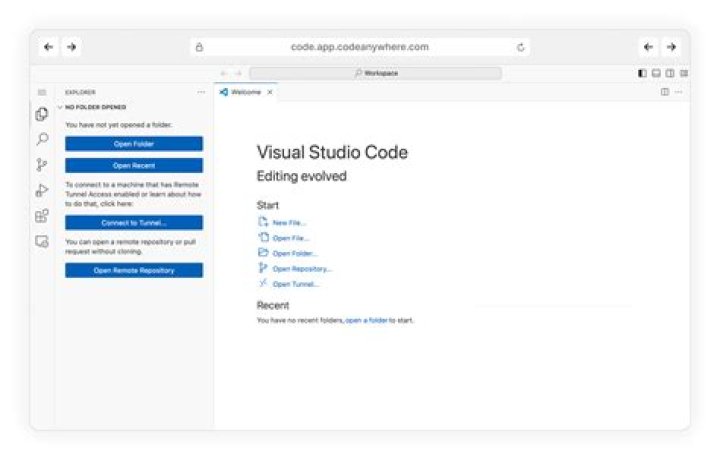This screenshot has height=460, width=720.
Task: Click forward arrow at browser top right
Action: pyautogui.click(x=671, y=47)
